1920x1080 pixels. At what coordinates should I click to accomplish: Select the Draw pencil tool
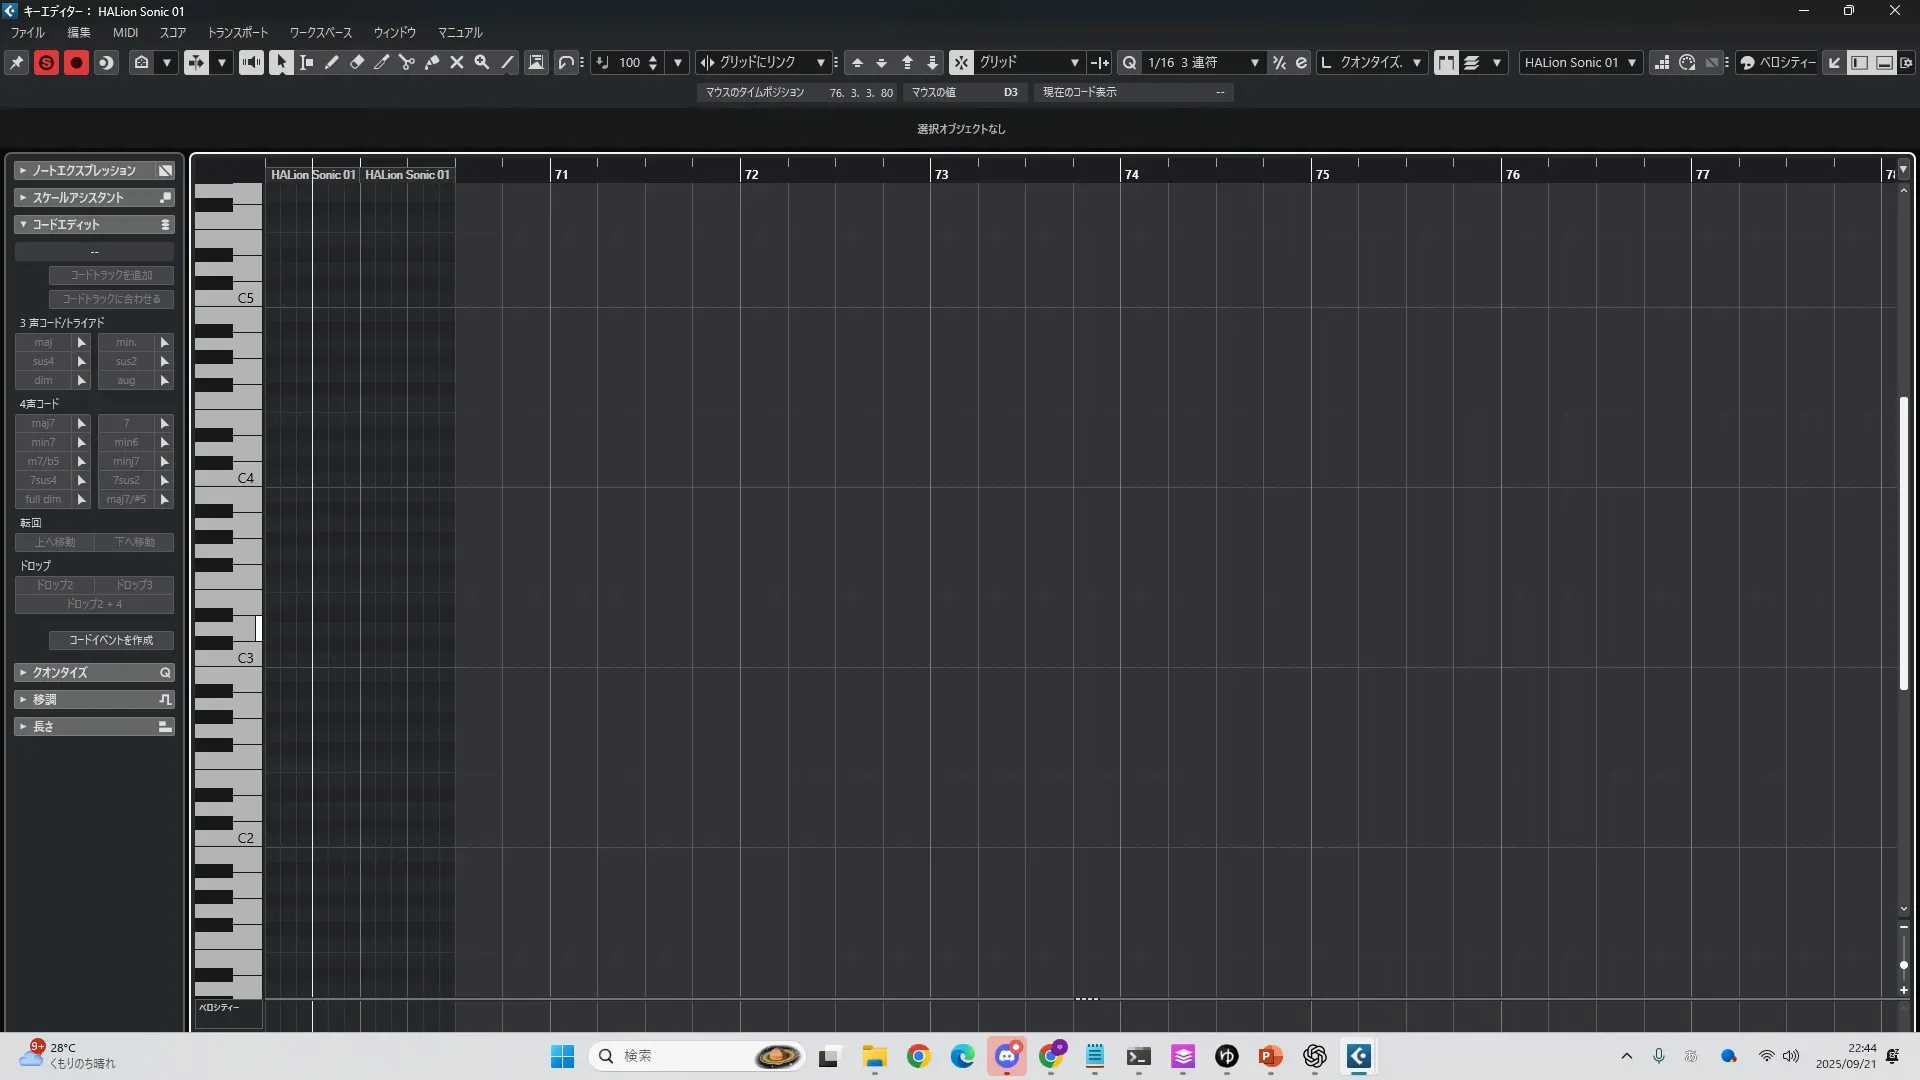[x=332, y=62]
